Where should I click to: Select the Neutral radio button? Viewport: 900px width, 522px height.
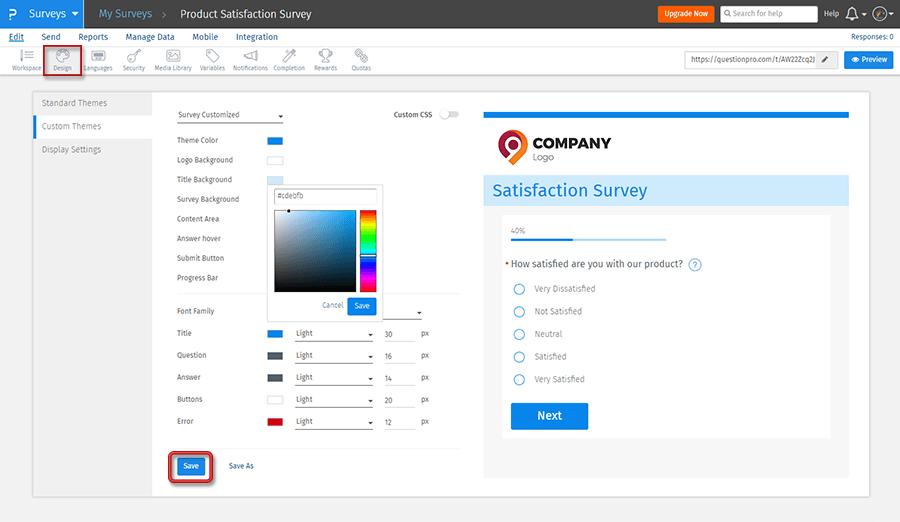519,334
